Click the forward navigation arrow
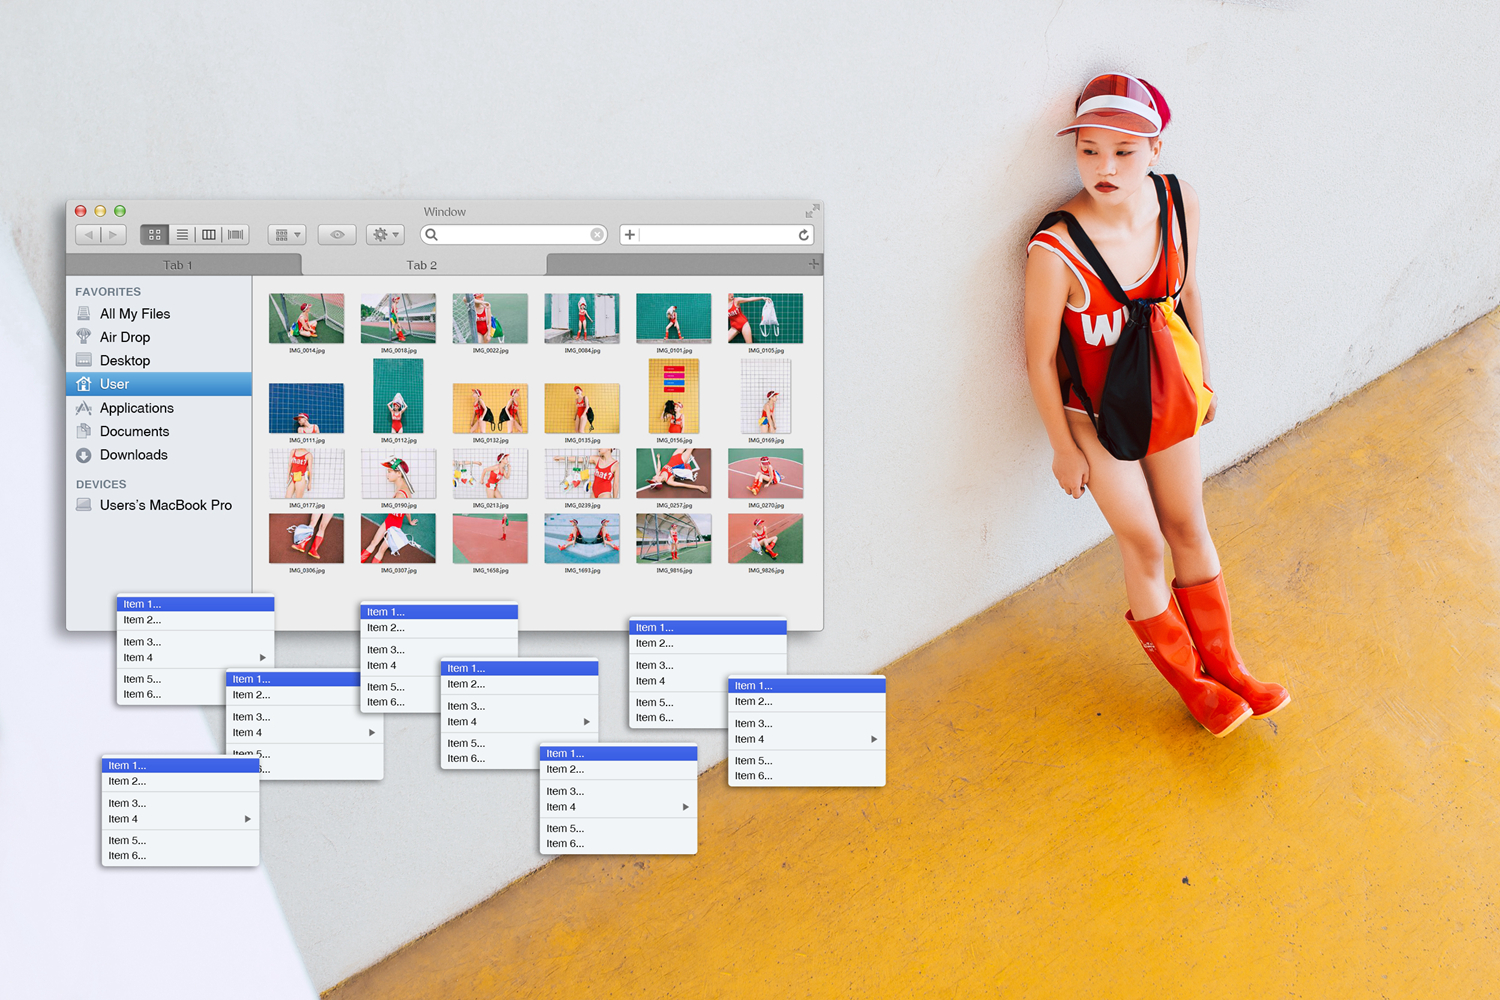 click(x=114, y=235)
